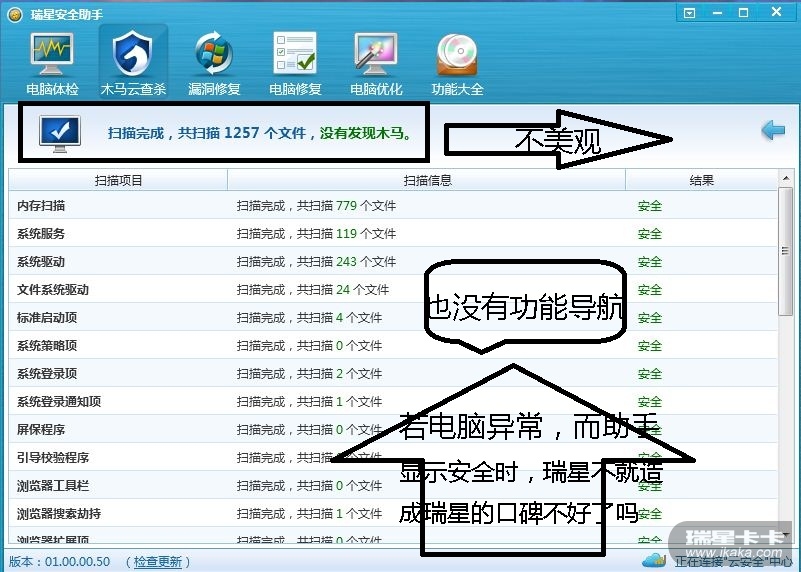Open the 电脑修复 checklist icon
This screenshot has height=572, width=801.
295,53
